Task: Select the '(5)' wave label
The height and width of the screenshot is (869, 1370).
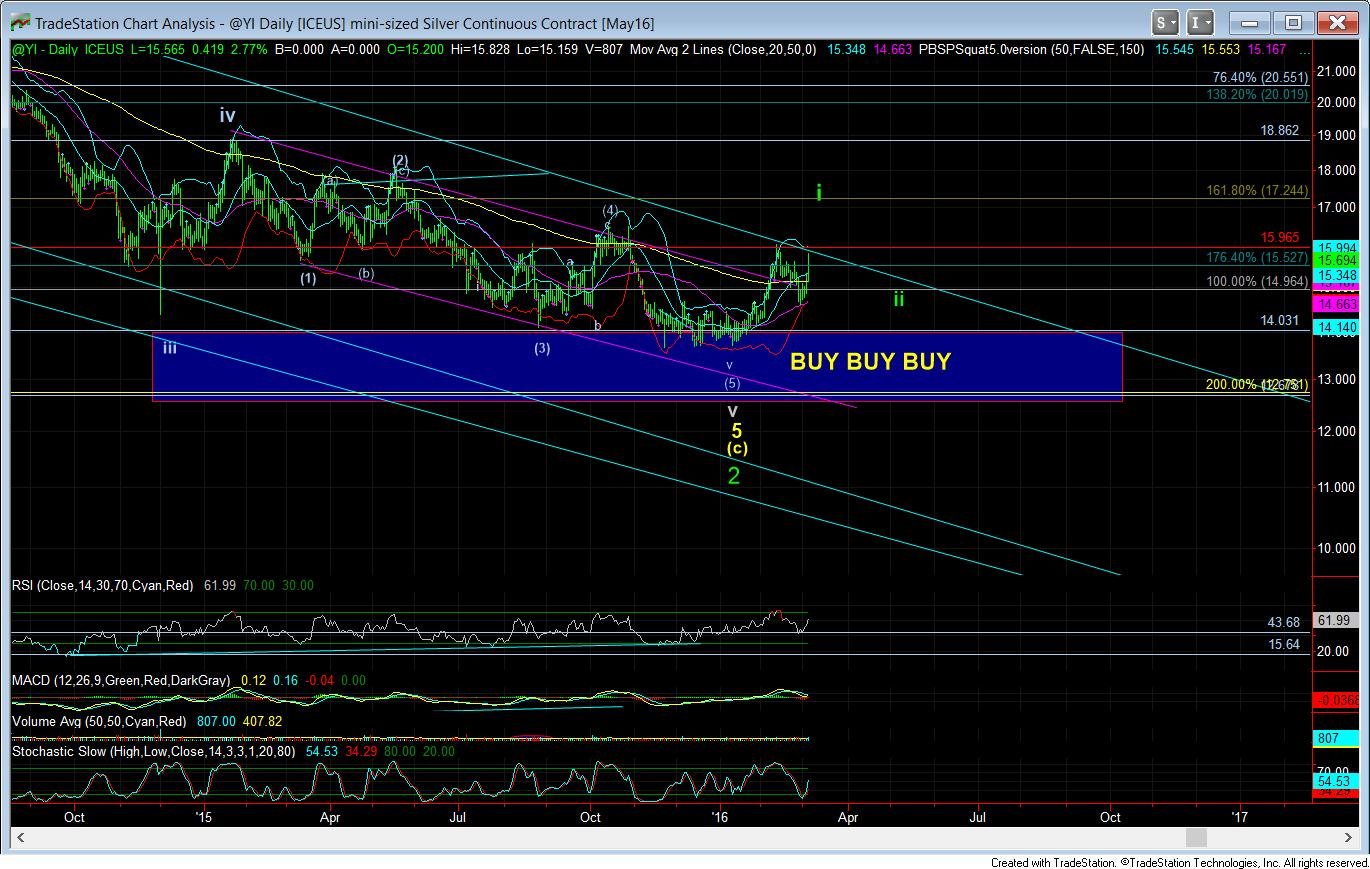Action: (732, 382)
